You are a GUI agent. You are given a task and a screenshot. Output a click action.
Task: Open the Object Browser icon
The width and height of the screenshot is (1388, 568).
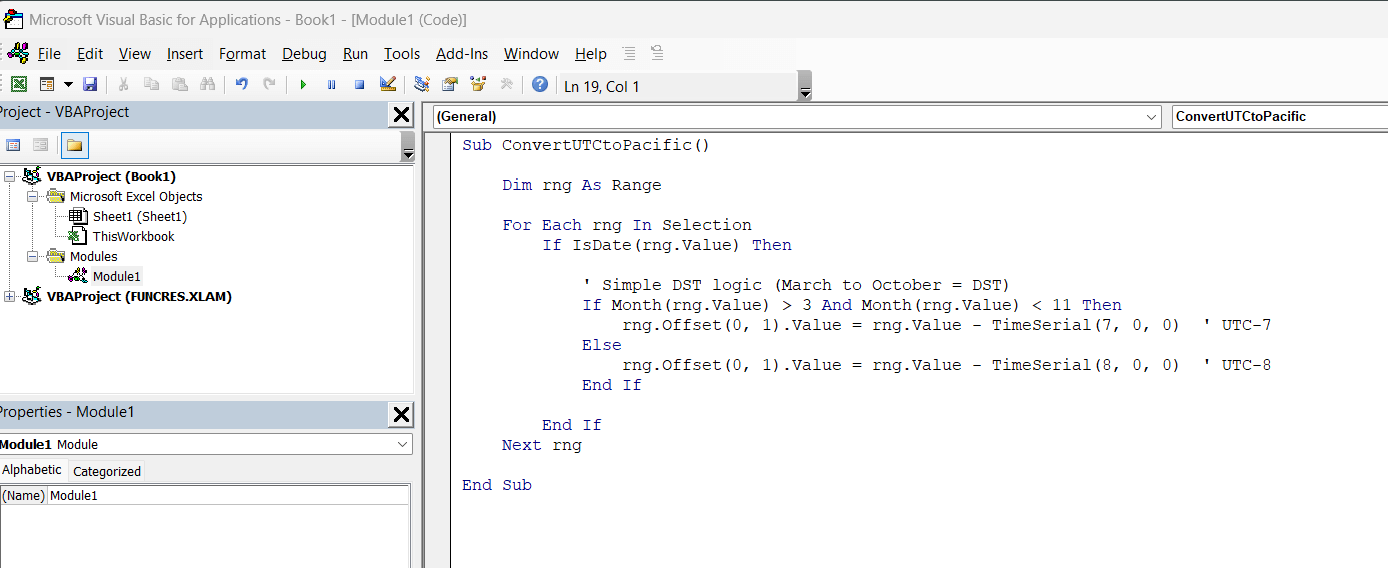[x=478, y=85]
